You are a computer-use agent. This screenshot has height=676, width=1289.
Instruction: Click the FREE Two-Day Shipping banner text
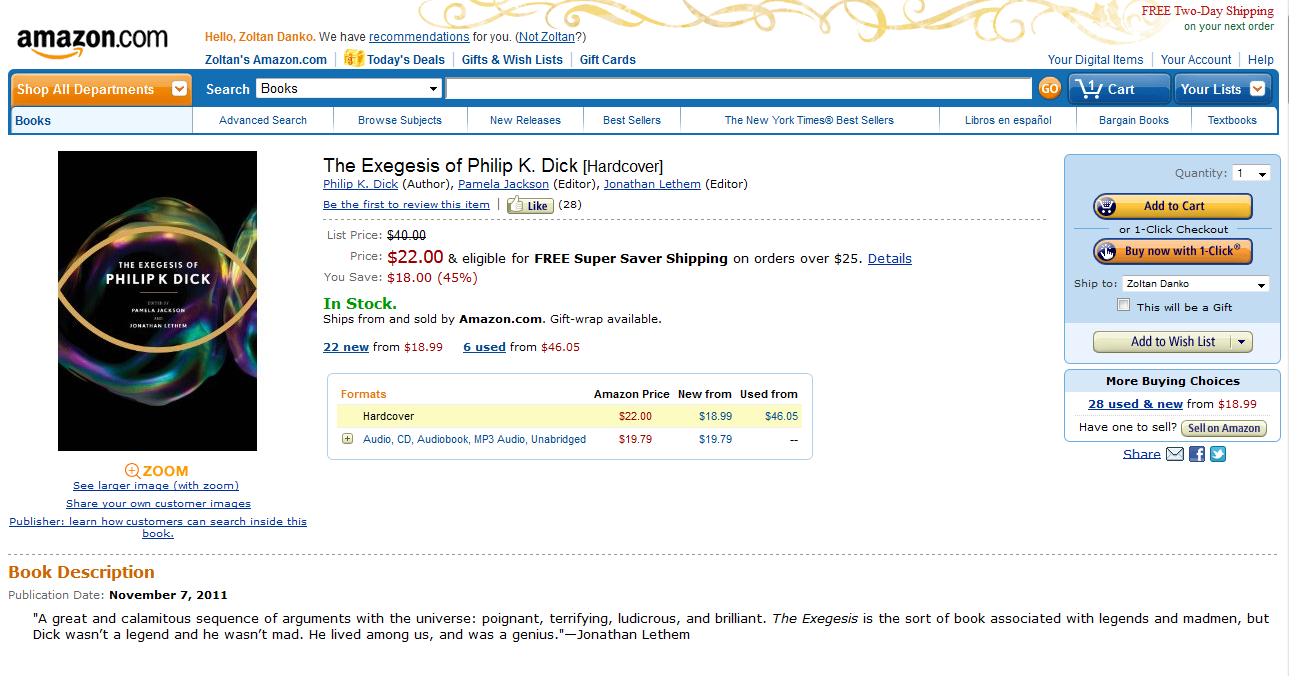(1208, 11)
